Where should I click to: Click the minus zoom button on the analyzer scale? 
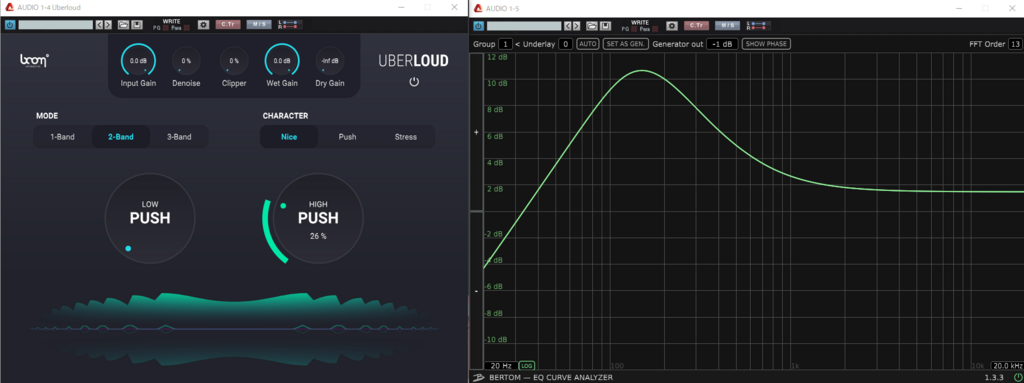tap(476, 290)
